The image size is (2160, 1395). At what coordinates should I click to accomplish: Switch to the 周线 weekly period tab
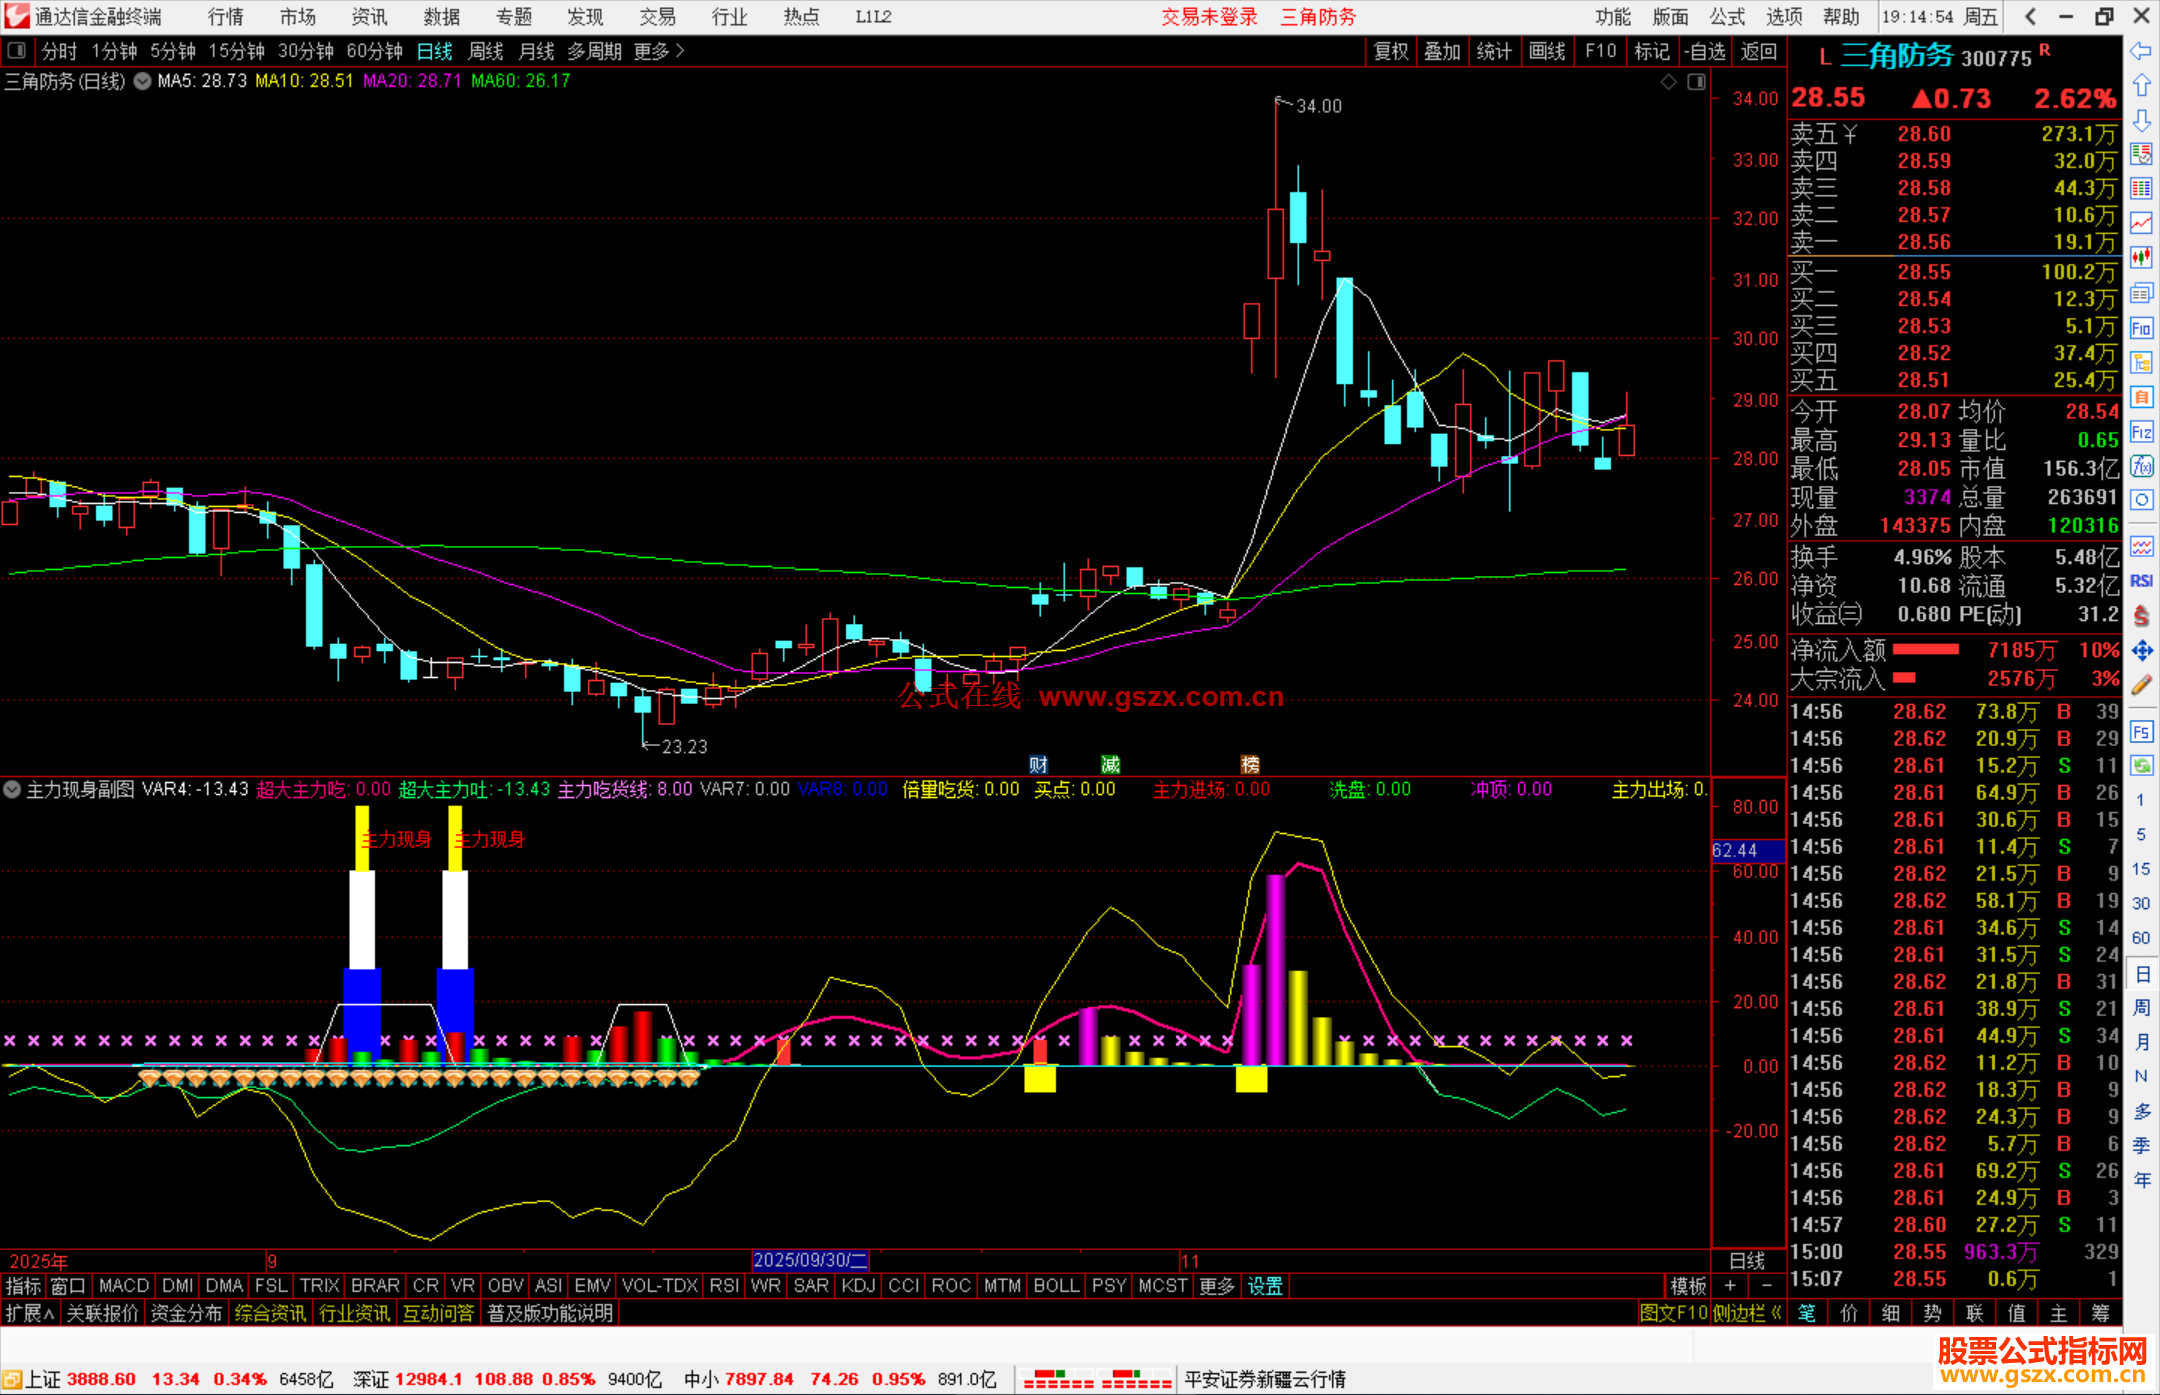point(486,51)
